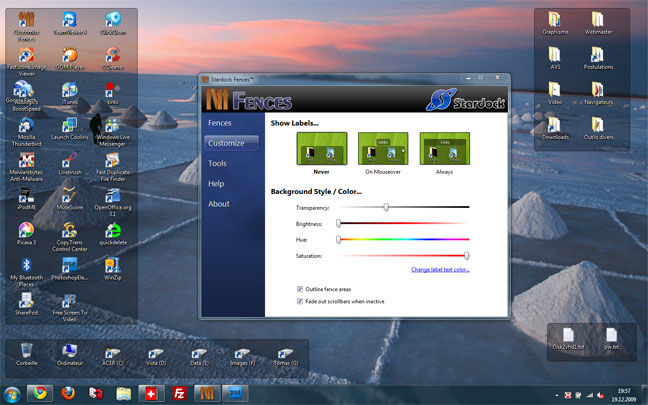Screen dimensions: 648x405
Task: Select the Outils divers folder
Action: (x=598, y=129)
